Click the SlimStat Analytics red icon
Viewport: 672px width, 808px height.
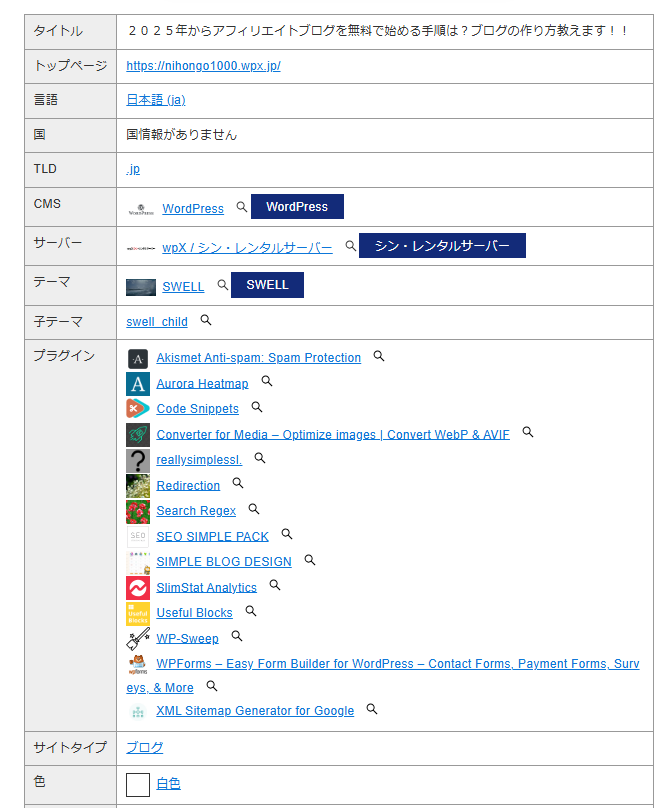(138, 588)
